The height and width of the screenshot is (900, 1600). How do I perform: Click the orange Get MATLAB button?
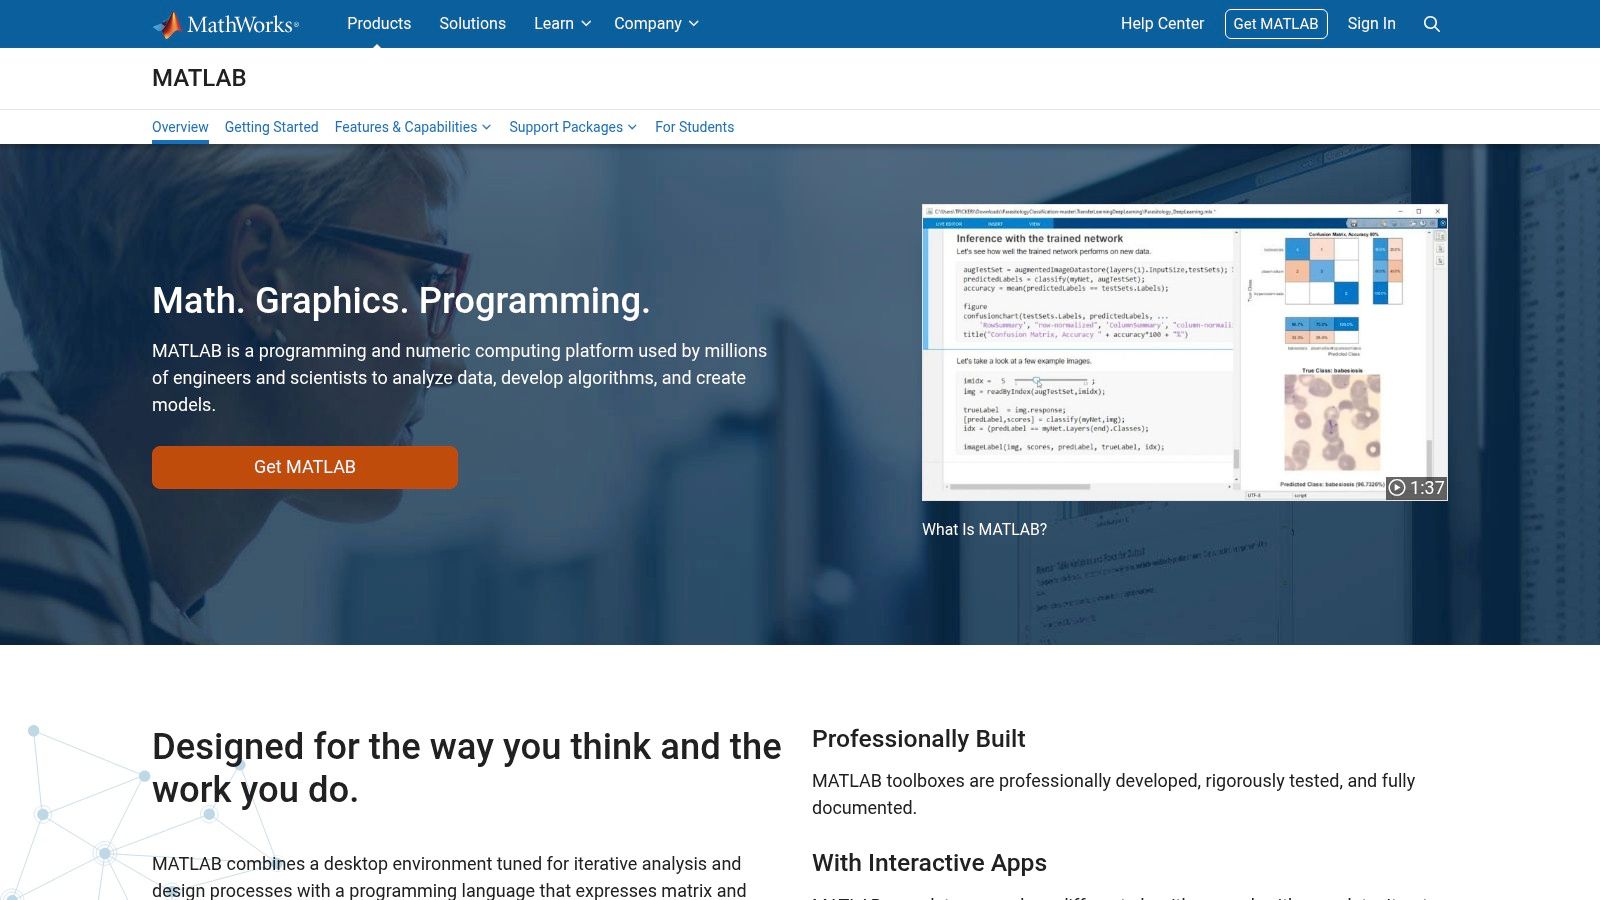pos(305,467)
